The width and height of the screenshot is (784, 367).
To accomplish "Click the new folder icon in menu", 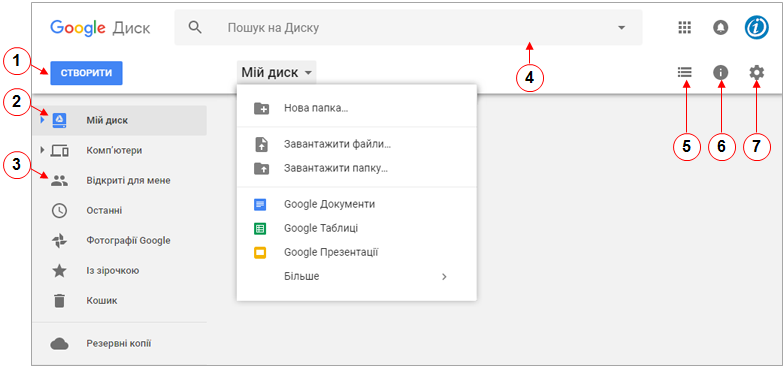I will click(261, 108).
